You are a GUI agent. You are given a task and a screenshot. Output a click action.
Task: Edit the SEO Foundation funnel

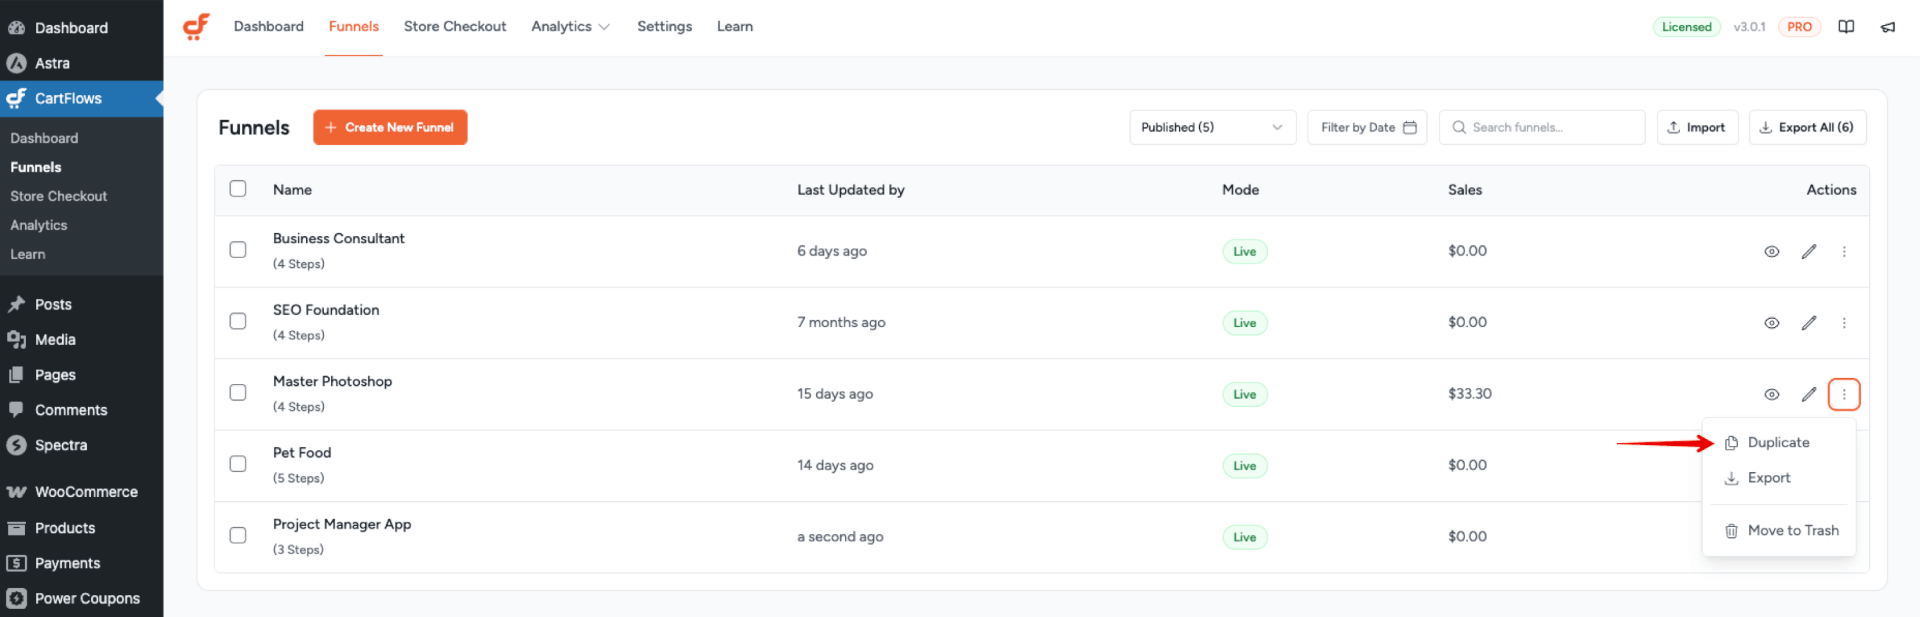point(1809,323)
